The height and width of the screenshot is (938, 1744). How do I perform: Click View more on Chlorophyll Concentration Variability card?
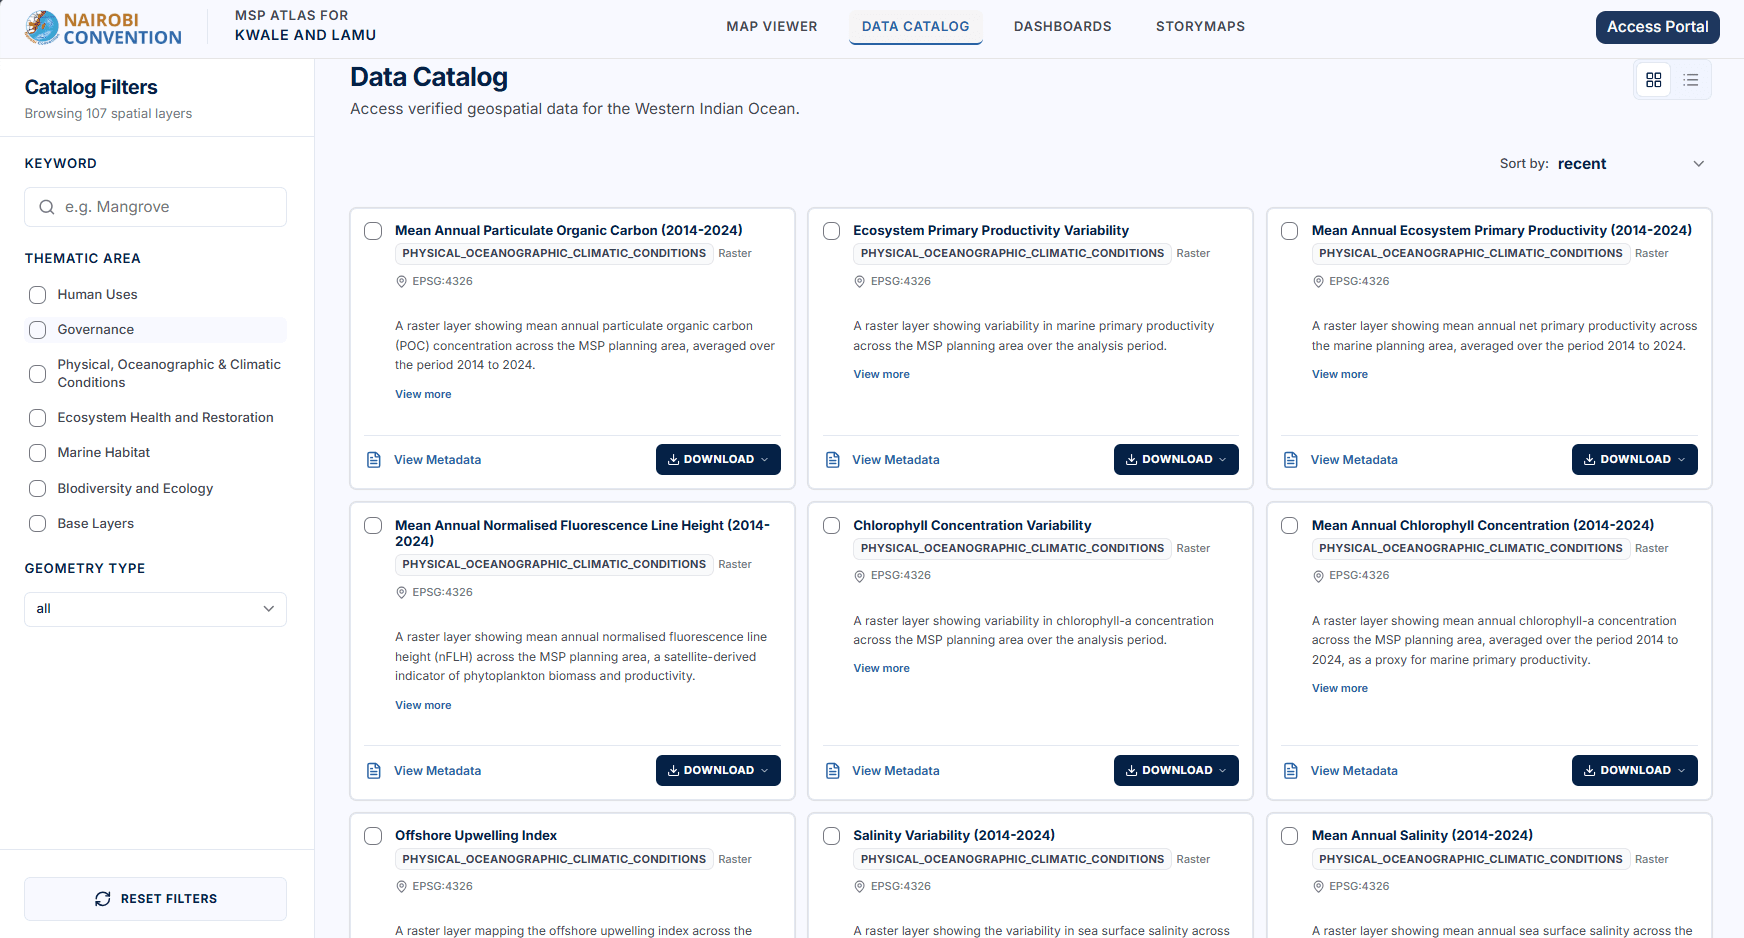[881, 669]
